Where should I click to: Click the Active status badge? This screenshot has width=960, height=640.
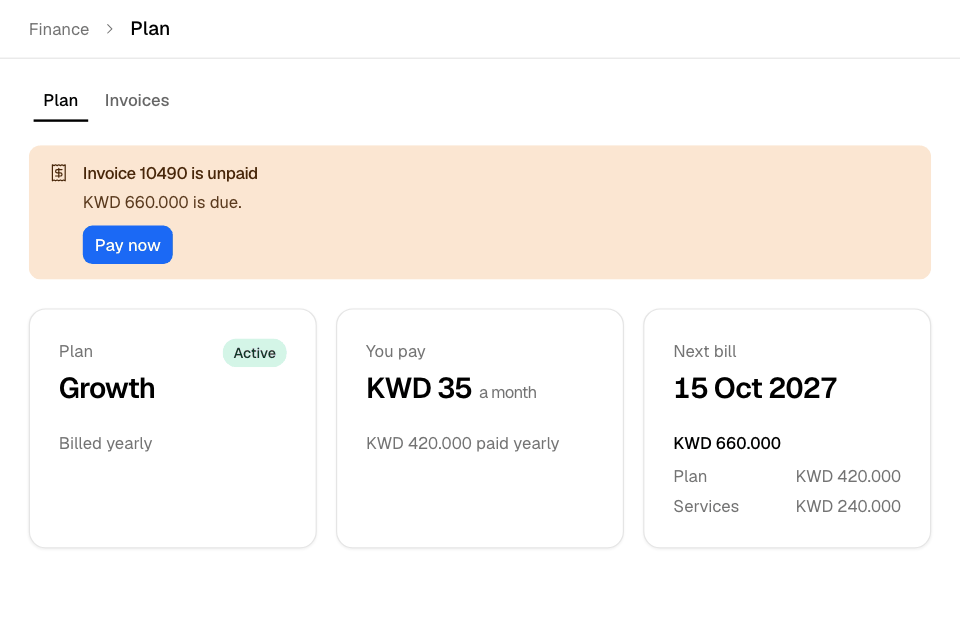coord(255,353)
